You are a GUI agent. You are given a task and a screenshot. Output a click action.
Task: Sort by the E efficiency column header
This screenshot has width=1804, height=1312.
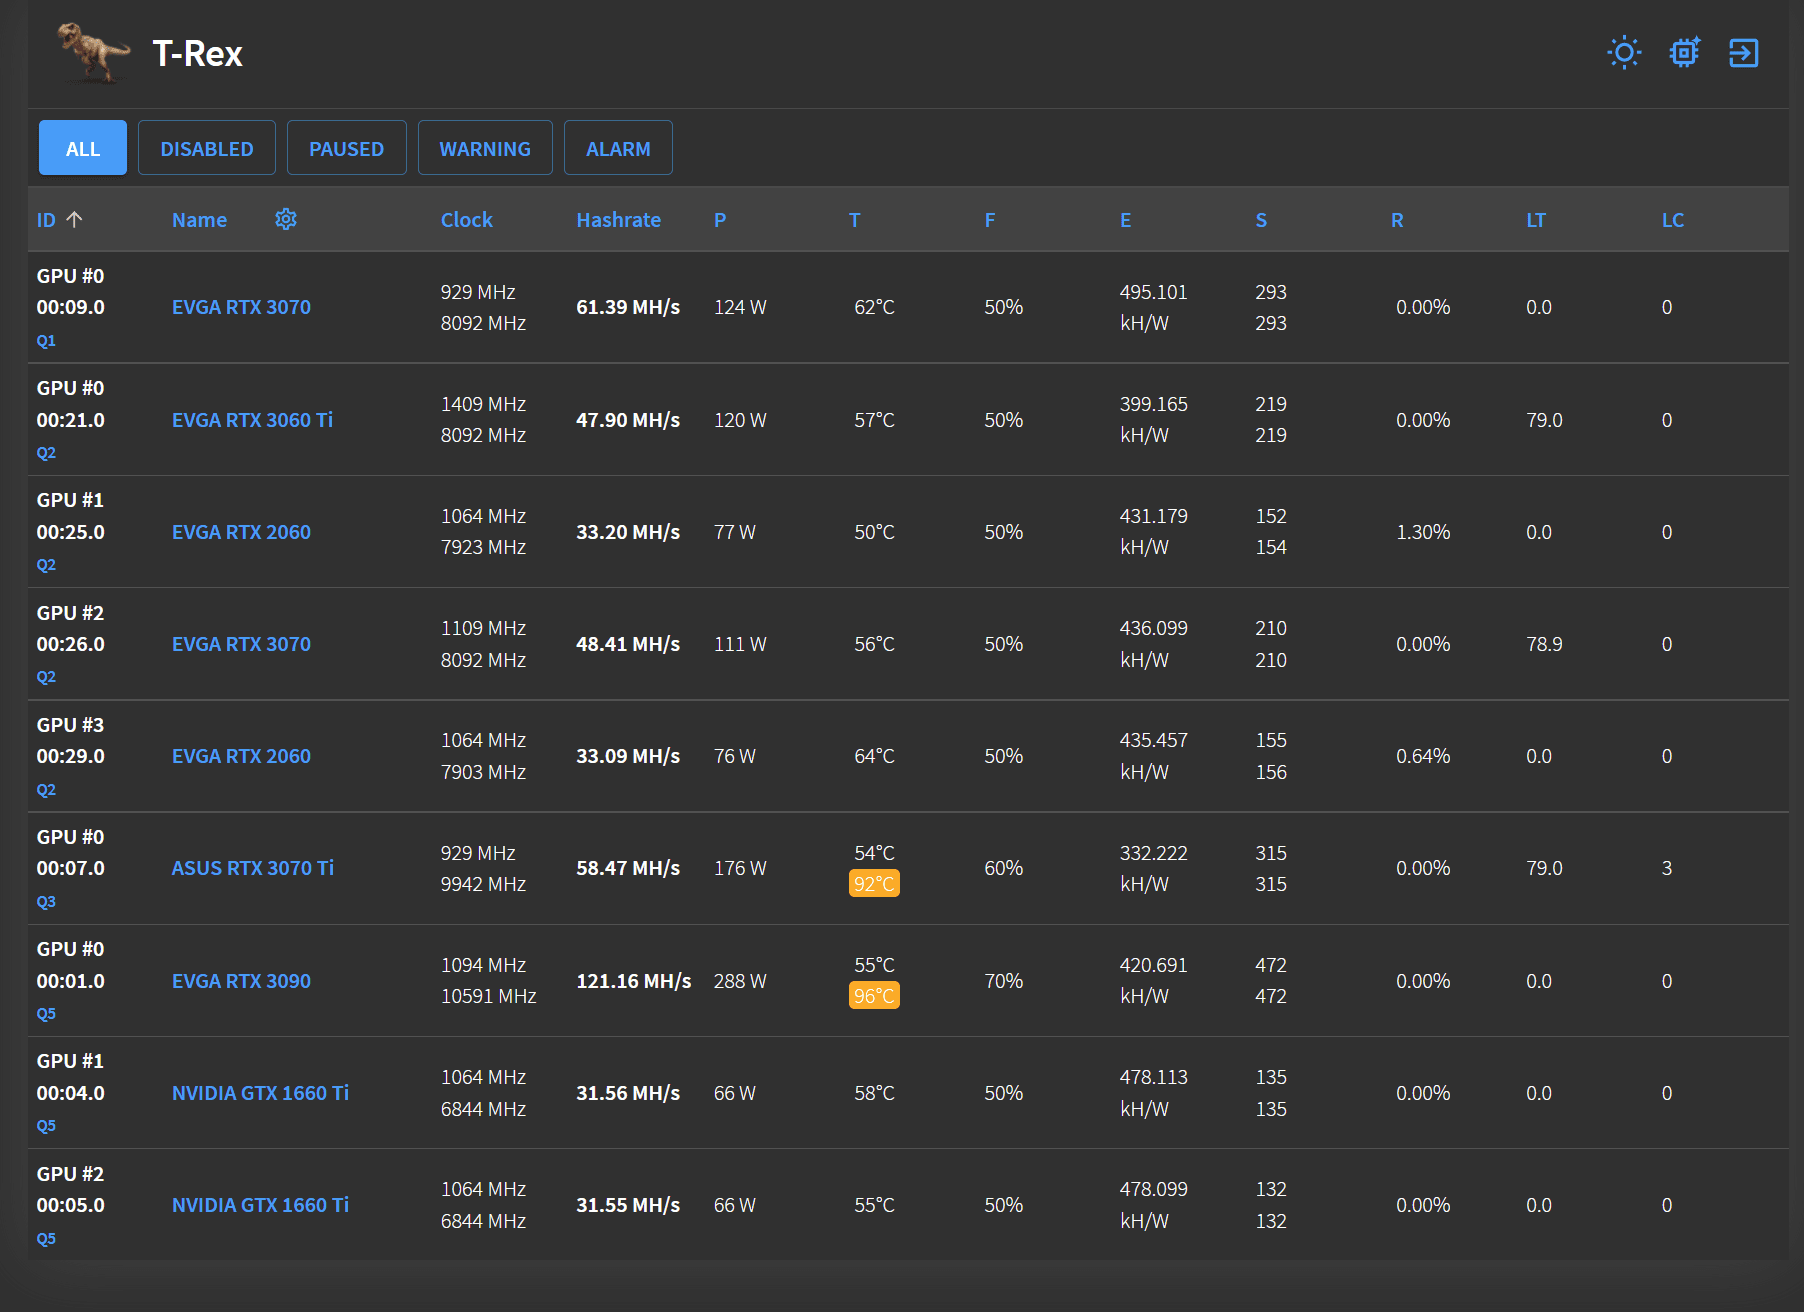click(x=1125, y=220)
